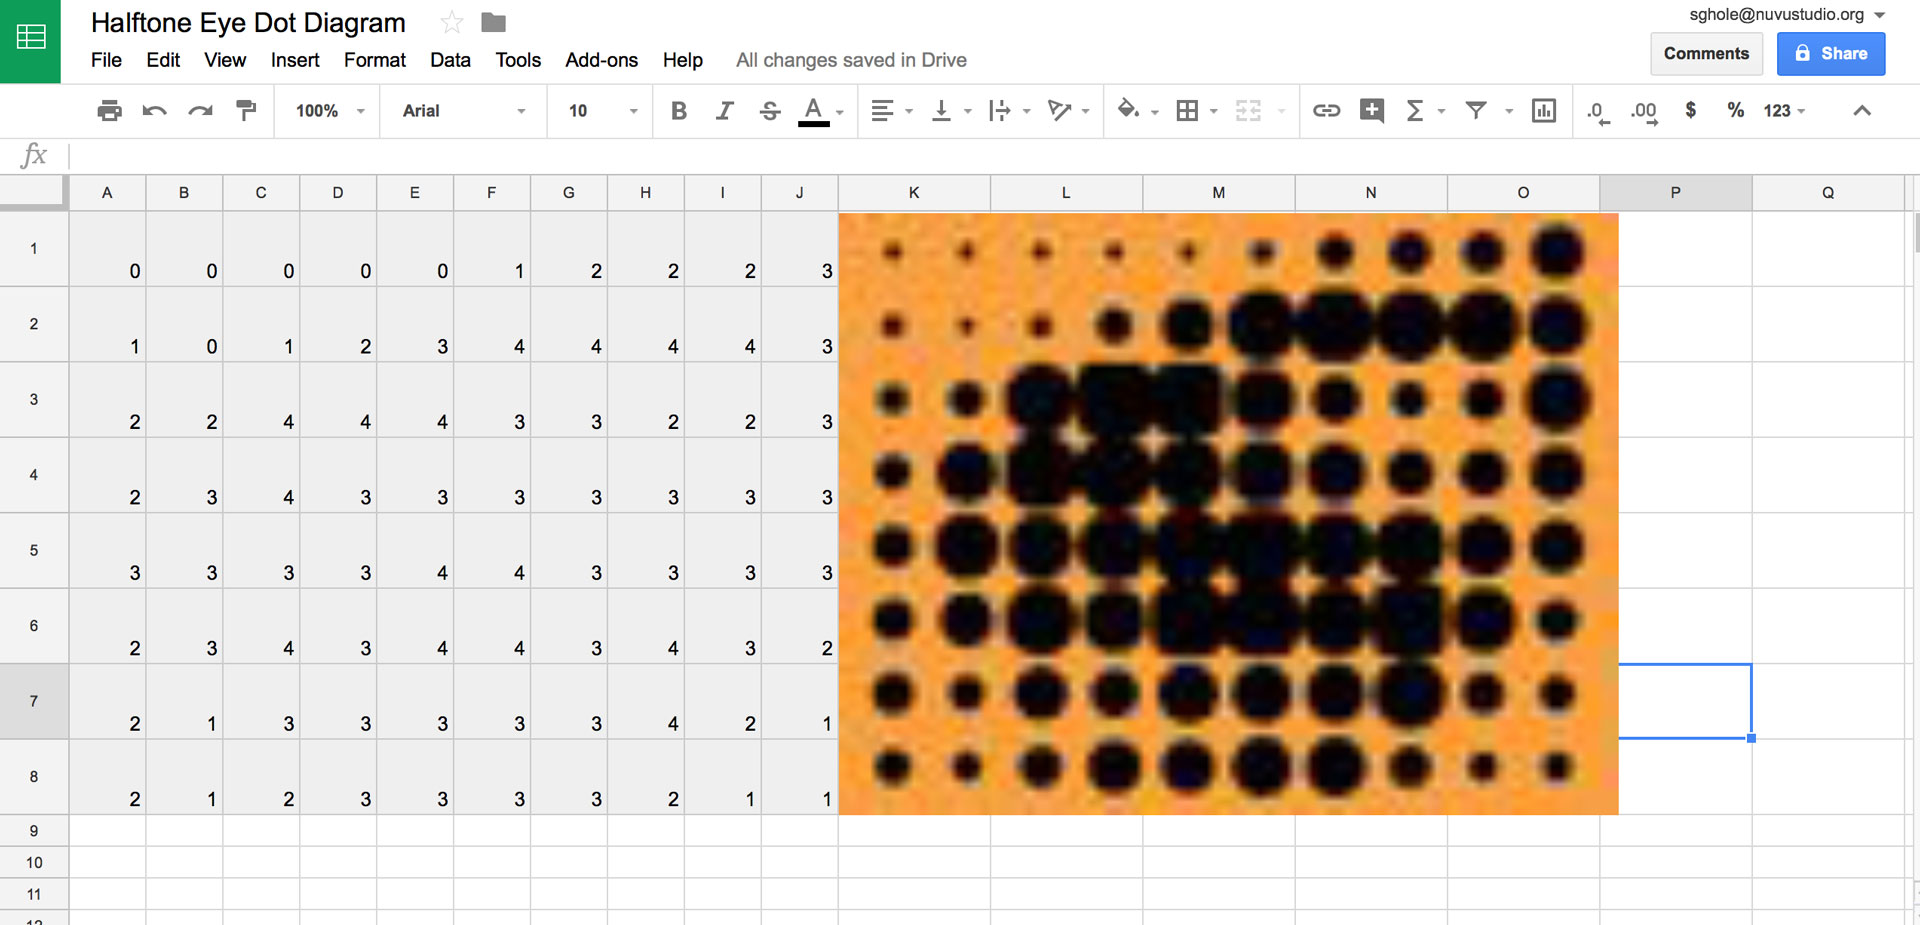Select the row 1 header
Screen dimensions: 1920x925
click(x=34, y=249)
